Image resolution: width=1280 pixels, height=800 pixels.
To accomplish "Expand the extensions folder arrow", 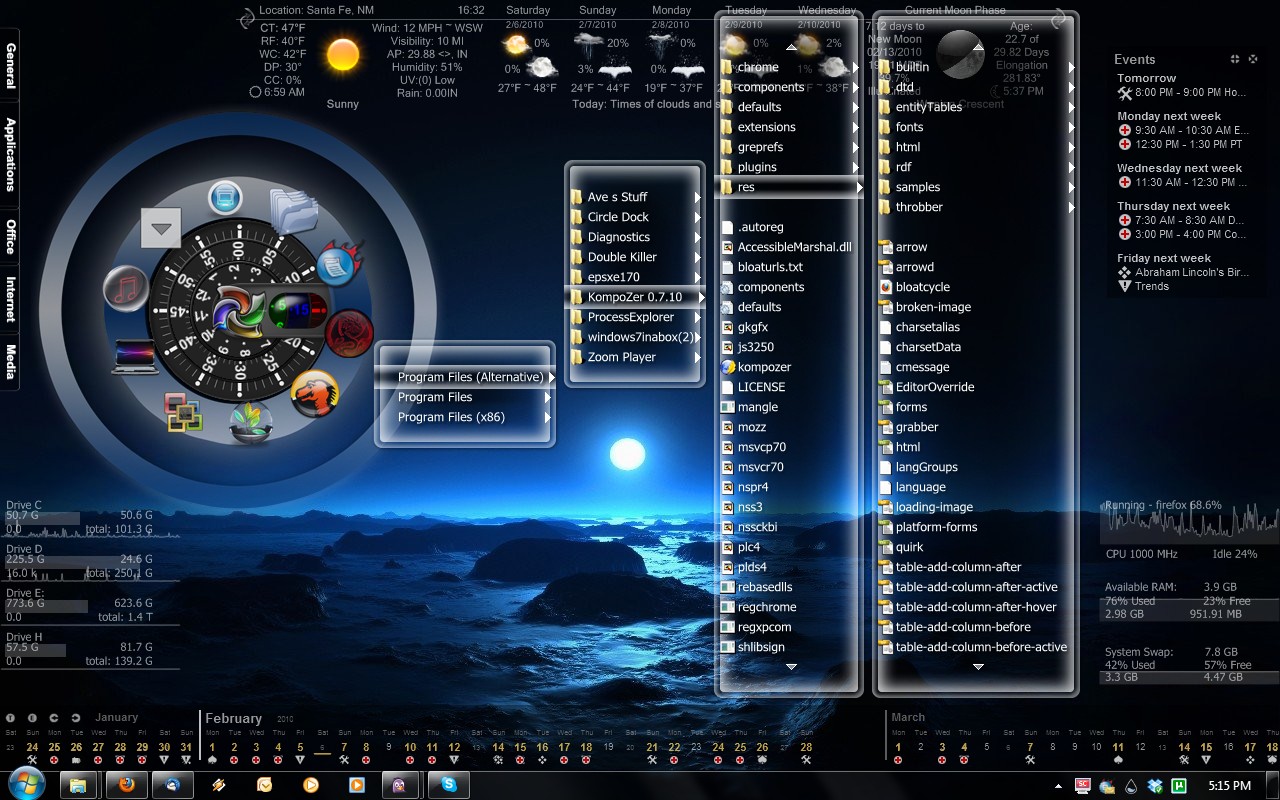I will click(x=856, y=127).
